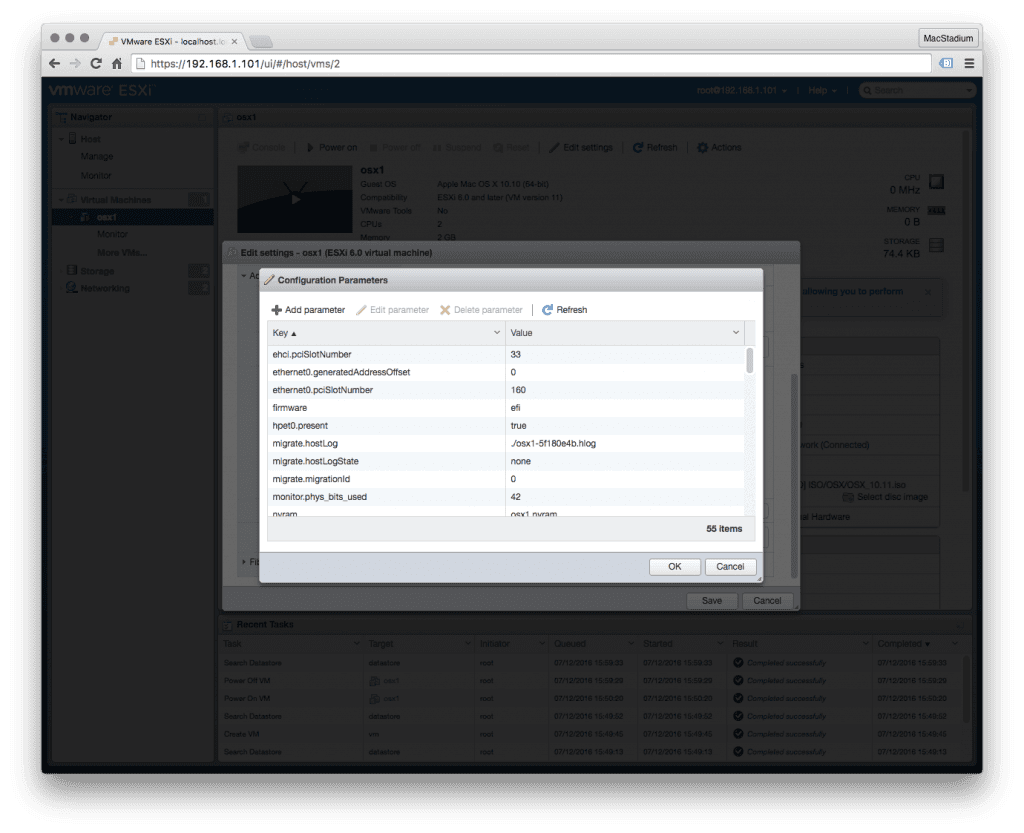Open the Value column dropdown
The width and height of the screenshot is (1024, 833).
[737, 332]
